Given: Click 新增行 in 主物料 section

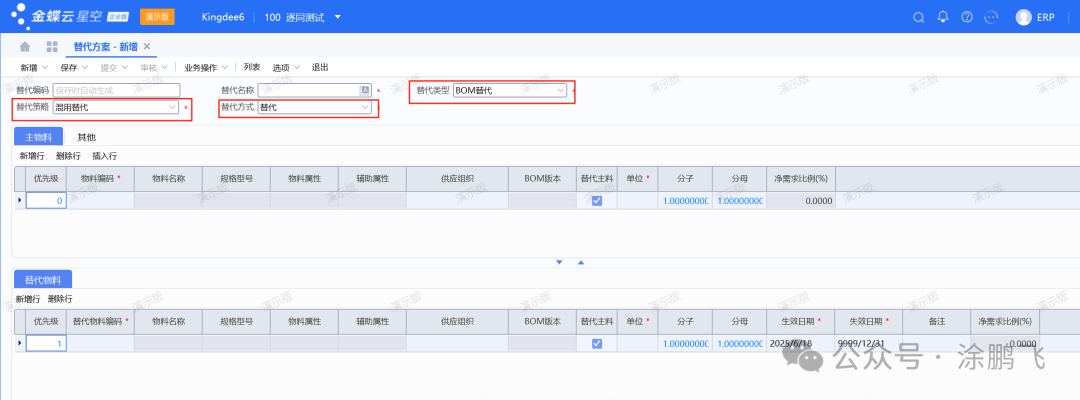Looking at the screenshot, I should point(32,156).
